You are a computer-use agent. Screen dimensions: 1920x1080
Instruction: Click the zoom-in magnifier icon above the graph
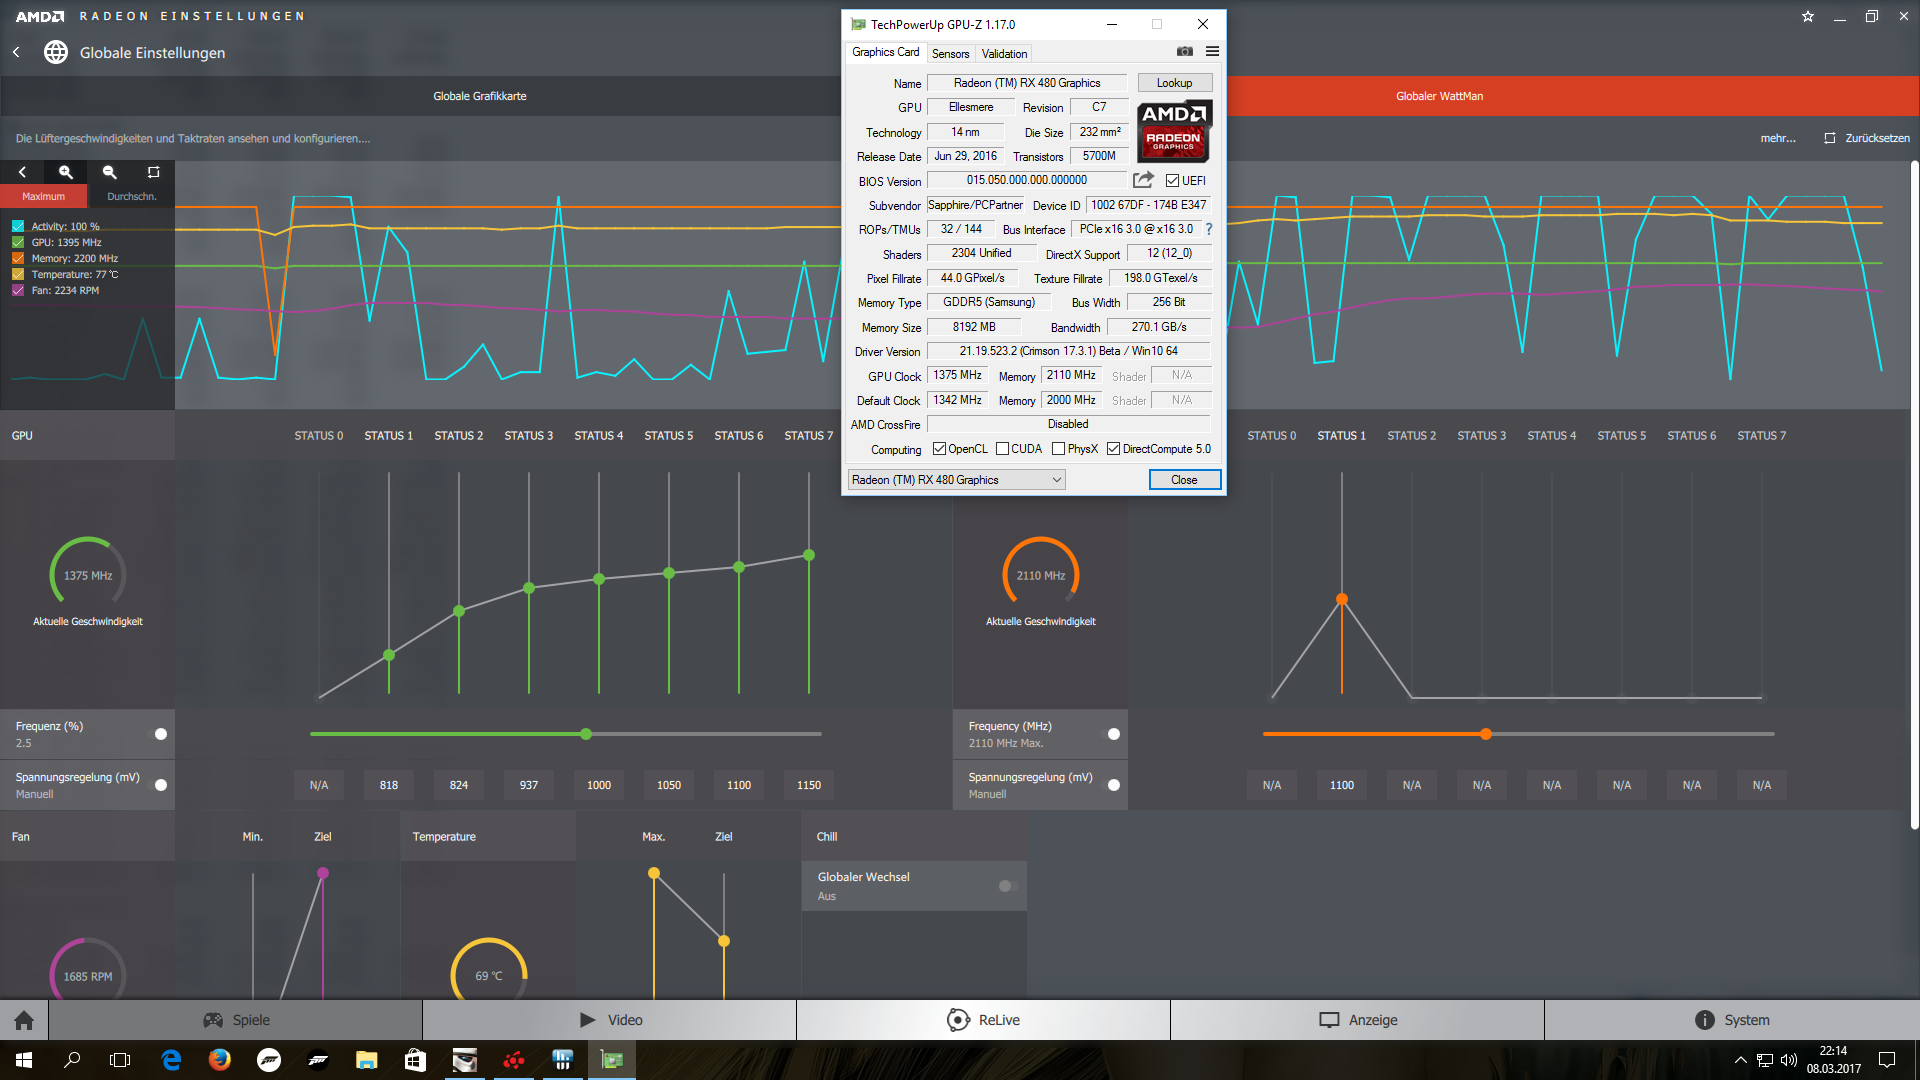point(66,172)
